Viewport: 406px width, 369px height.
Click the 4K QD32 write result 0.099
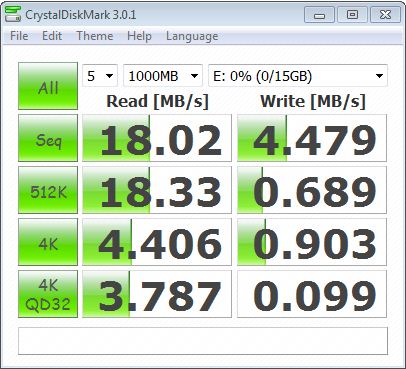point(312,294)
